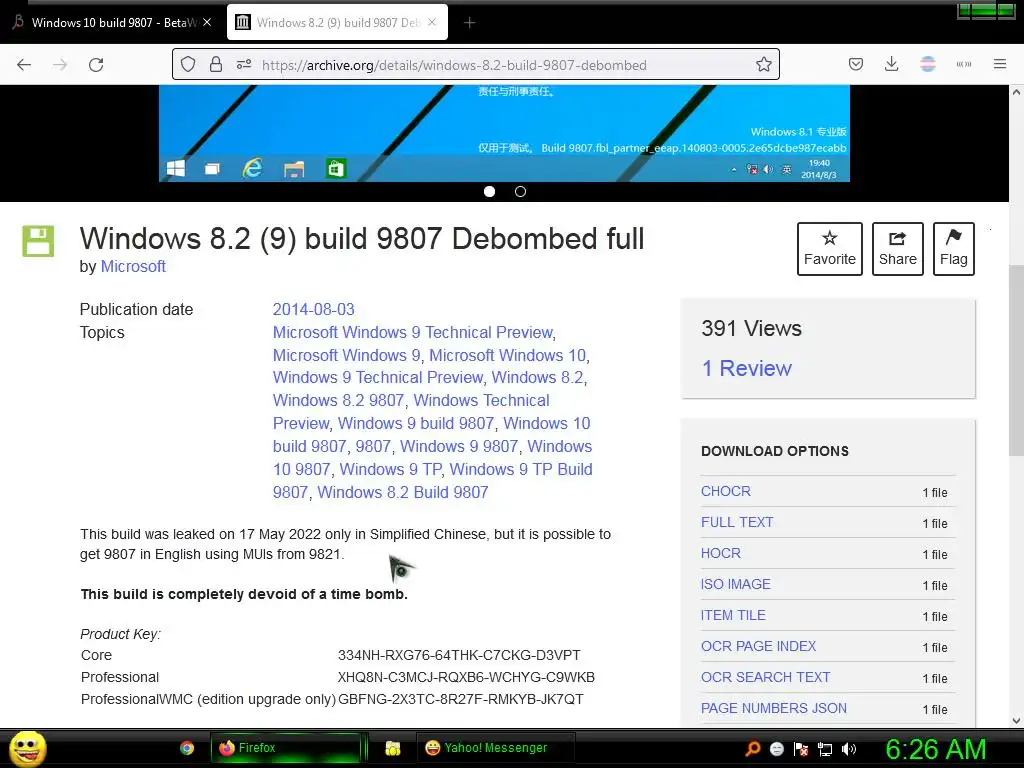Open the flag with red X tray icon
The image size is (1024, 768).
pyautogui.click(x=801, y=749)
